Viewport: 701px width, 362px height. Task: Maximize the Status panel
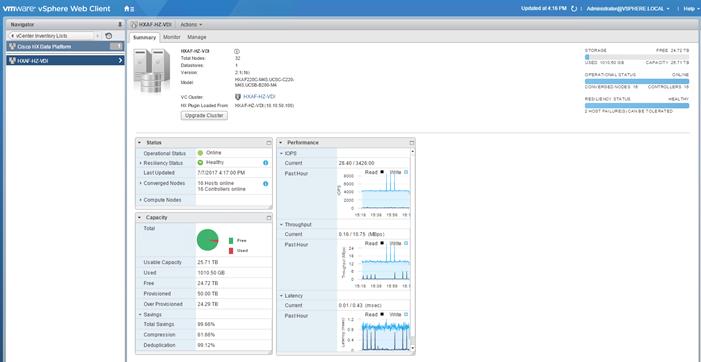coord(269,143)
